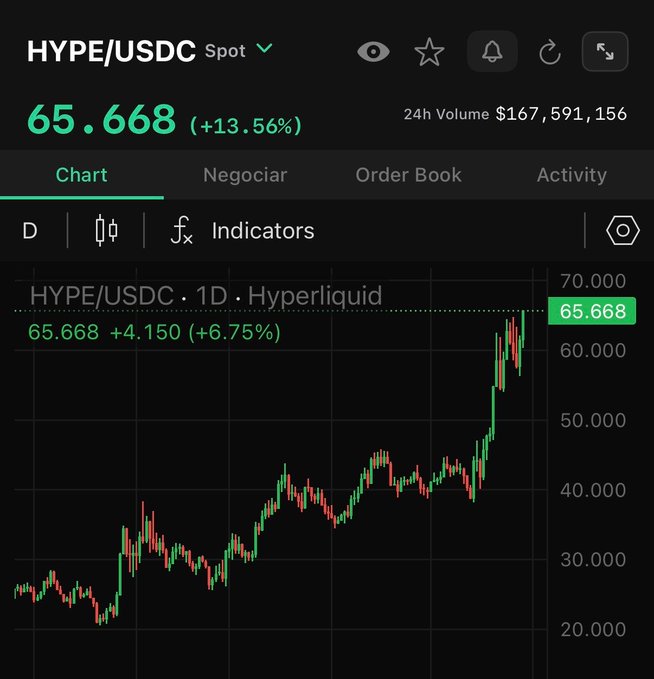Image resolution: width=654 pixels, height=679 pixels.
Task: Select the Spot market type label
Action: pyautogui.click(x=225, y=51)
